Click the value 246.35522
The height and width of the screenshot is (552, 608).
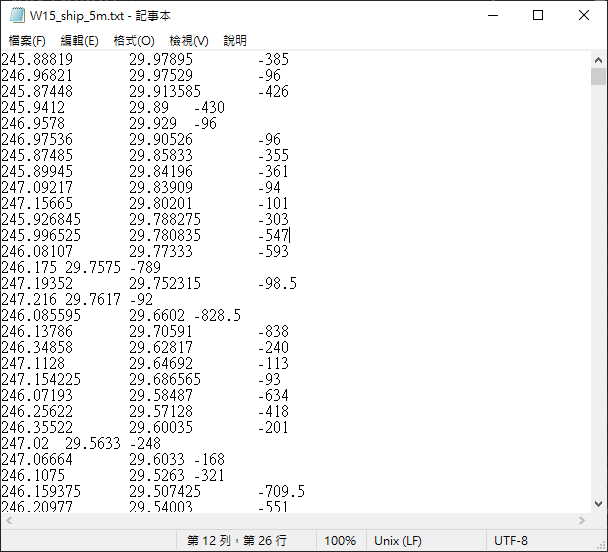[37, 427]
